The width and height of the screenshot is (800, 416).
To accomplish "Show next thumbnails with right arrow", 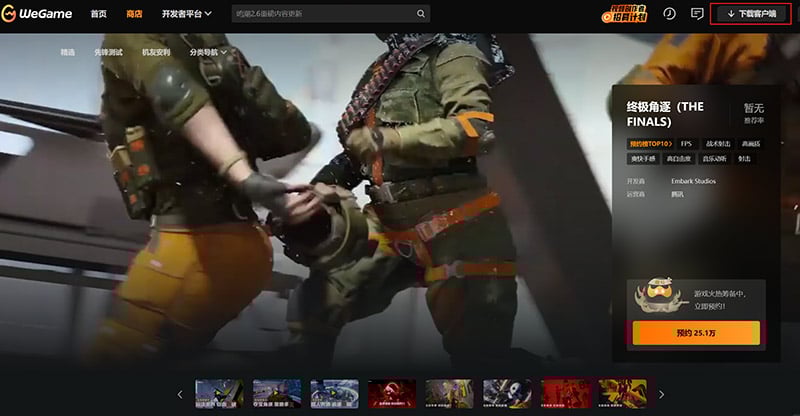I will (x=662, y=395).
